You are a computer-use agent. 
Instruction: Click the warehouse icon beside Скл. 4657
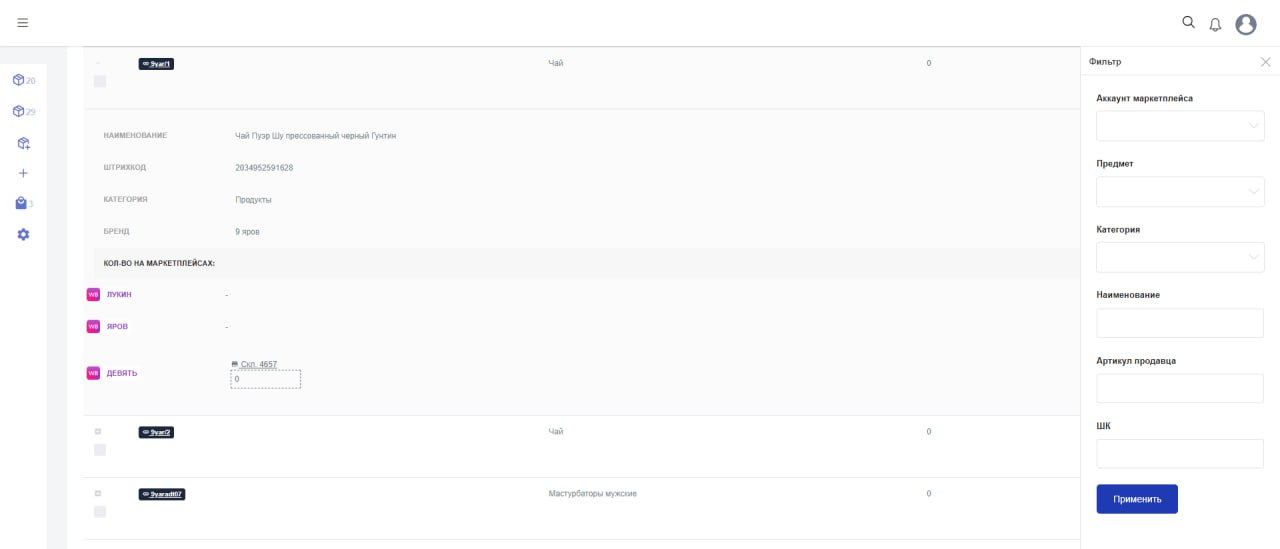pyautogui.click(x=235, y=364)
